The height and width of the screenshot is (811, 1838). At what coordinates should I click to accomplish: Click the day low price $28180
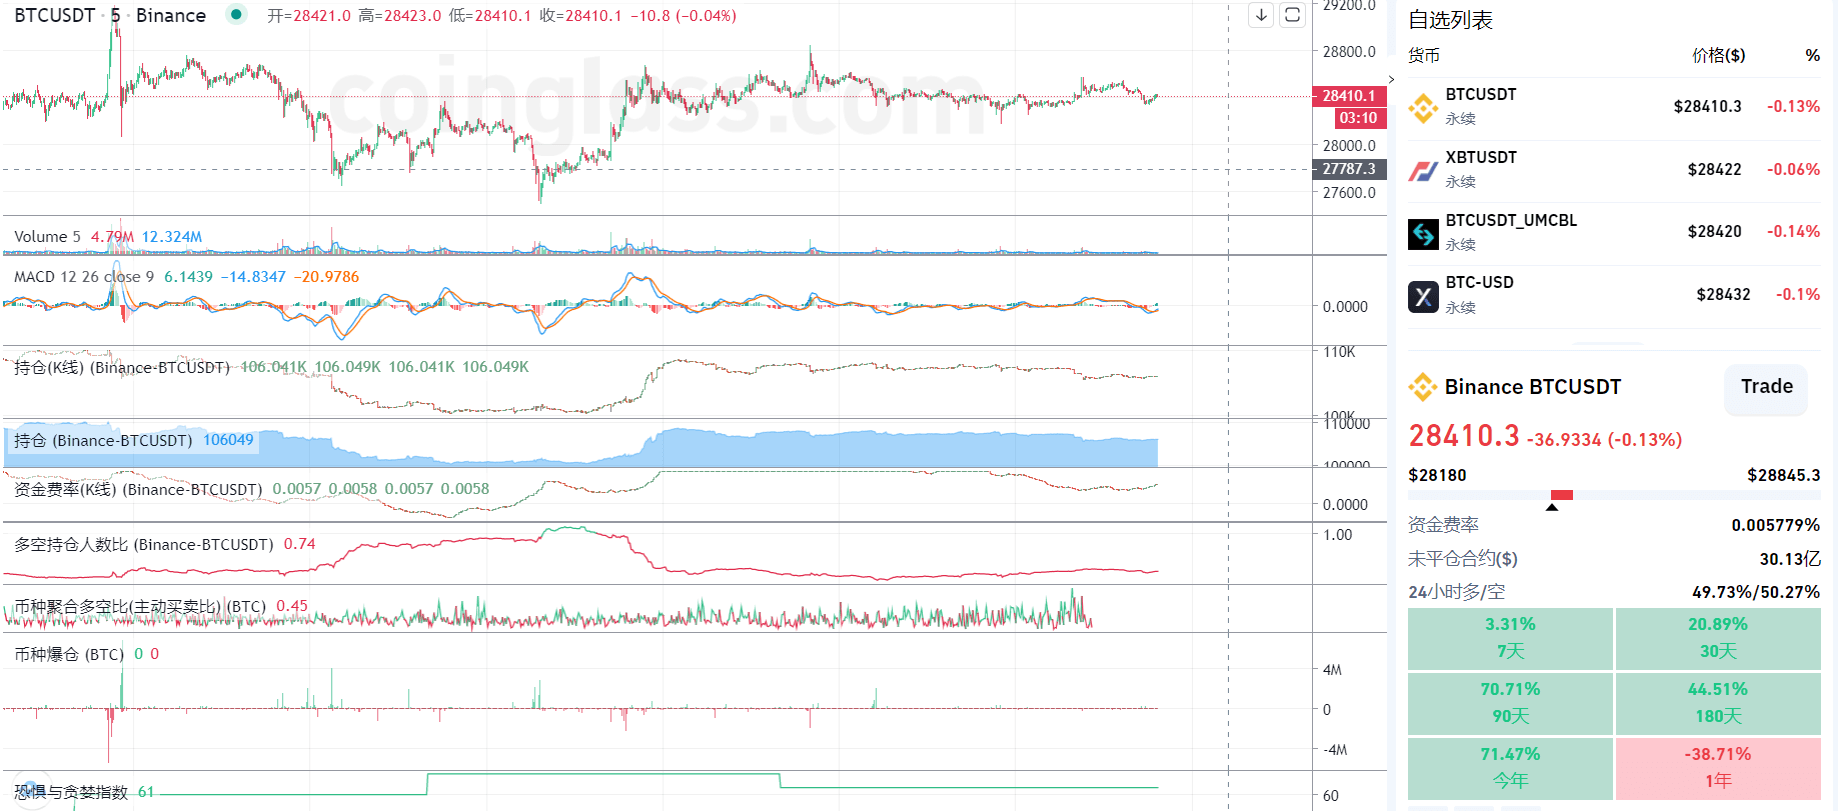pyautogui.click(x=1437, y=476)
